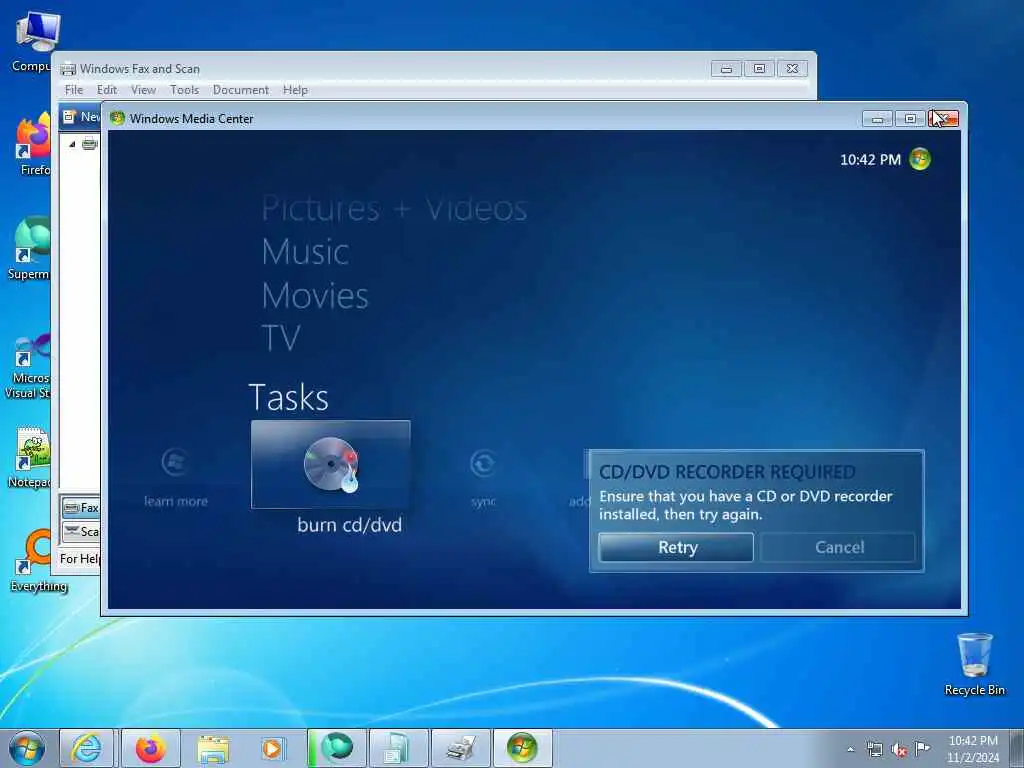The height and width of the screenshot is (768, 1024).
Task: Show hidden system tray icons
Action: [x=850, y=749]
